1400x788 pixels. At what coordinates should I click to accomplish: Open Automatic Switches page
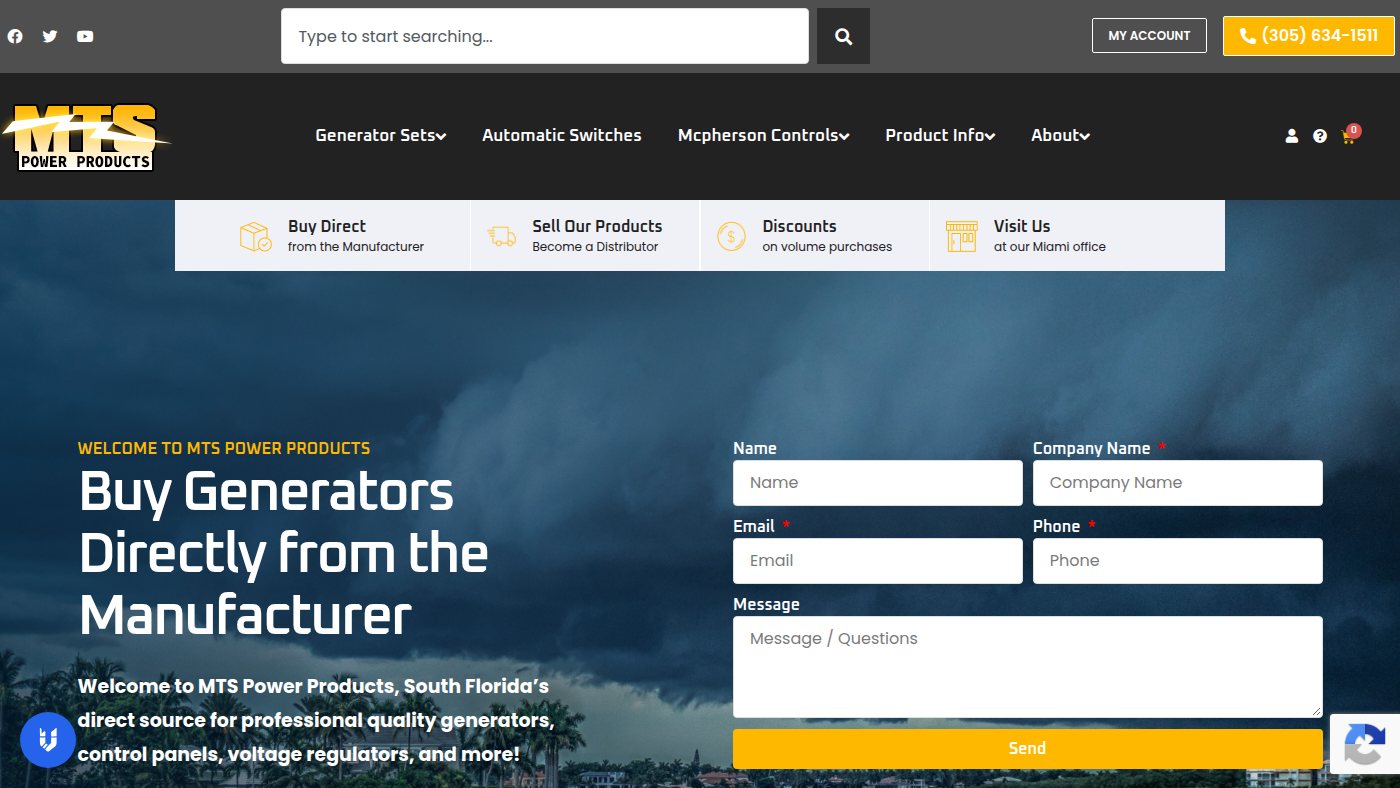tap(562, 135)
